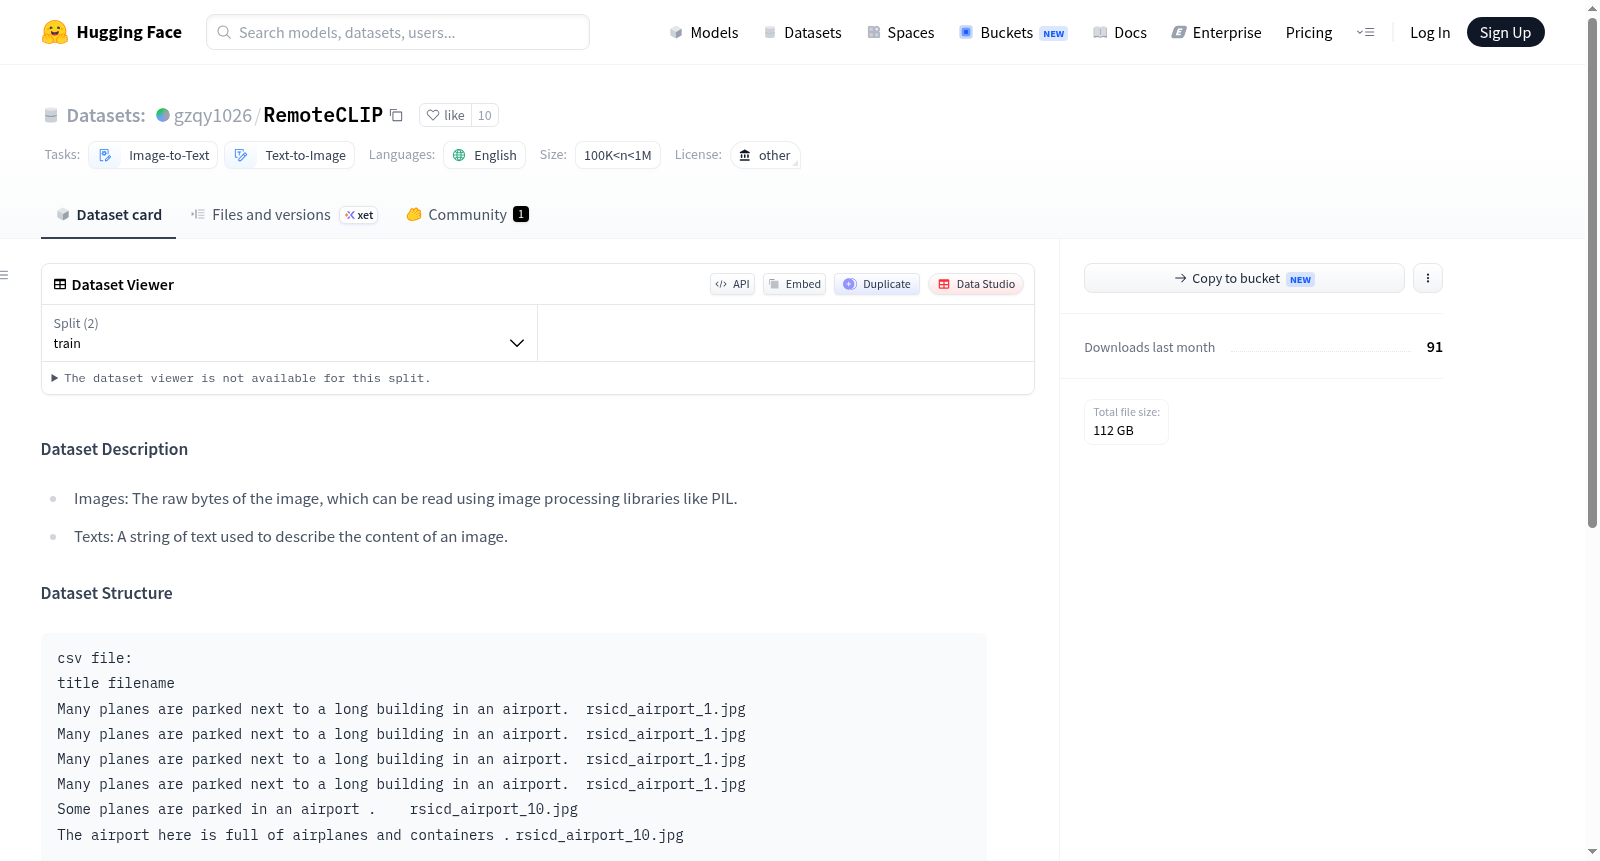Viewport: 1600px width, 861px height.
Task: Open the Pricing page
Action: pos(1309,32)
